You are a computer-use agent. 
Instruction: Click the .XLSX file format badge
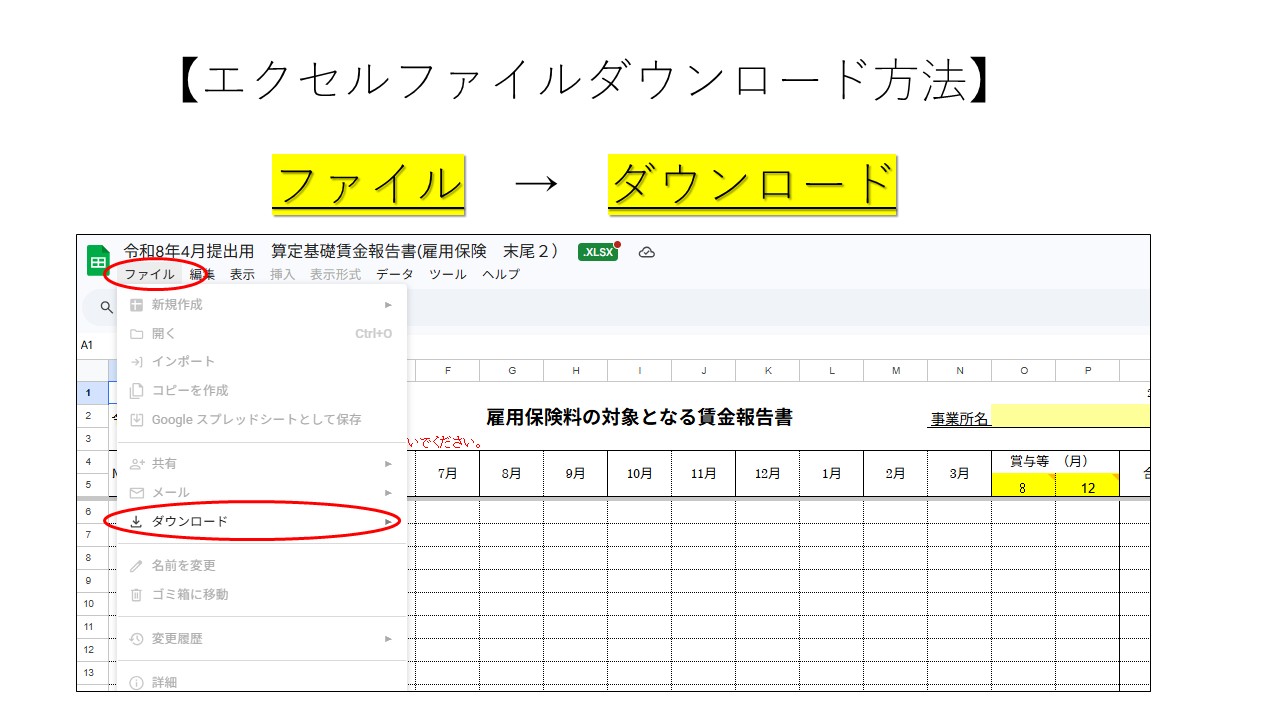598,252
